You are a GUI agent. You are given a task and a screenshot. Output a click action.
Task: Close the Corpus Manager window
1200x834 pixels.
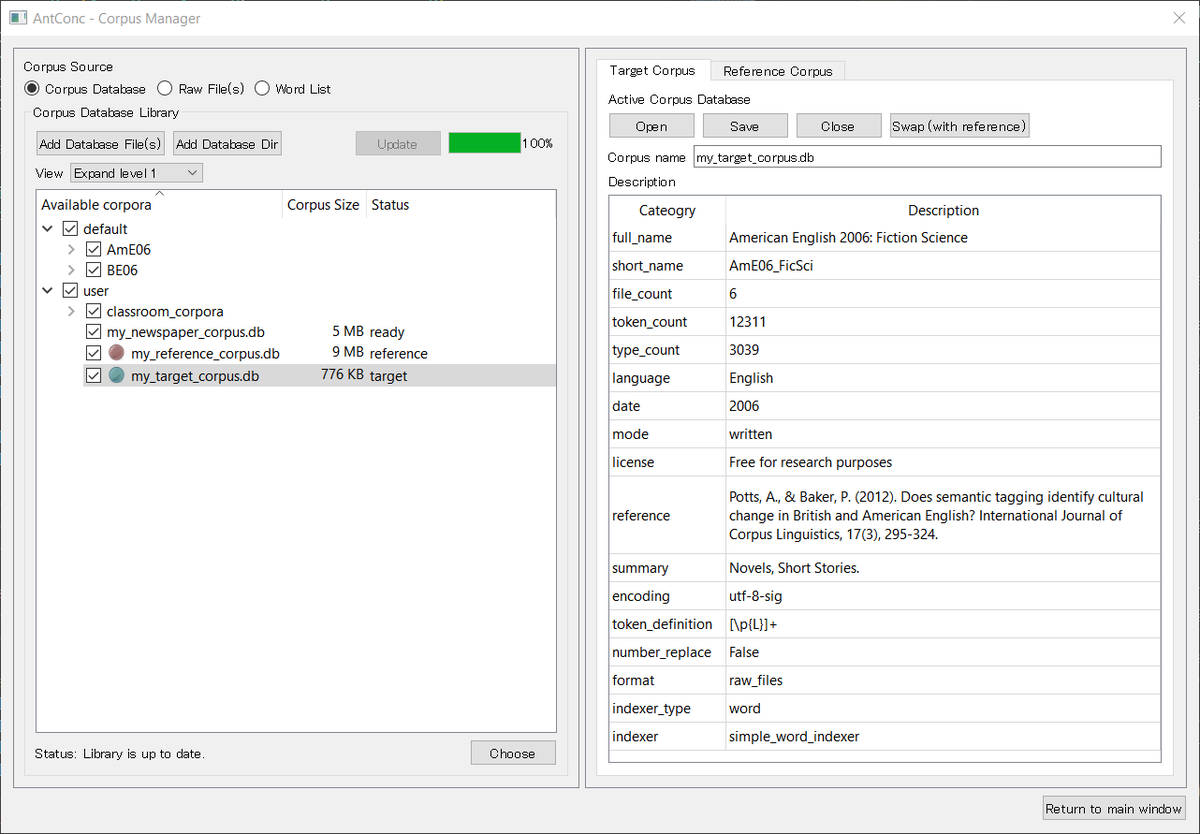point(1177,18)
